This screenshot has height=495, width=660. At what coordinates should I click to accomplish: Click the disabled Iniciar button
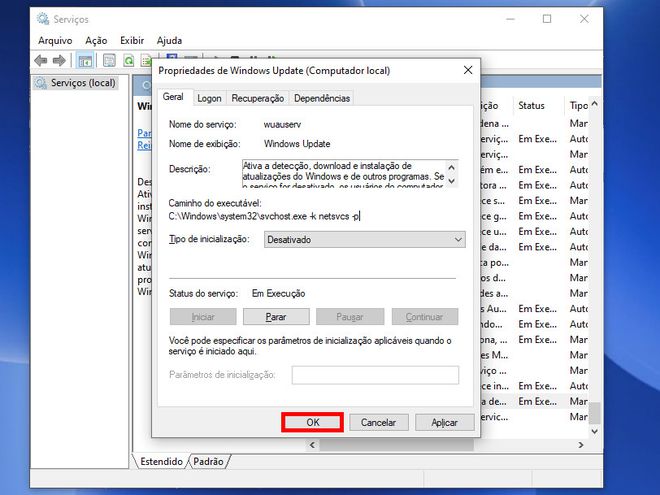click(x=203, y=317)
